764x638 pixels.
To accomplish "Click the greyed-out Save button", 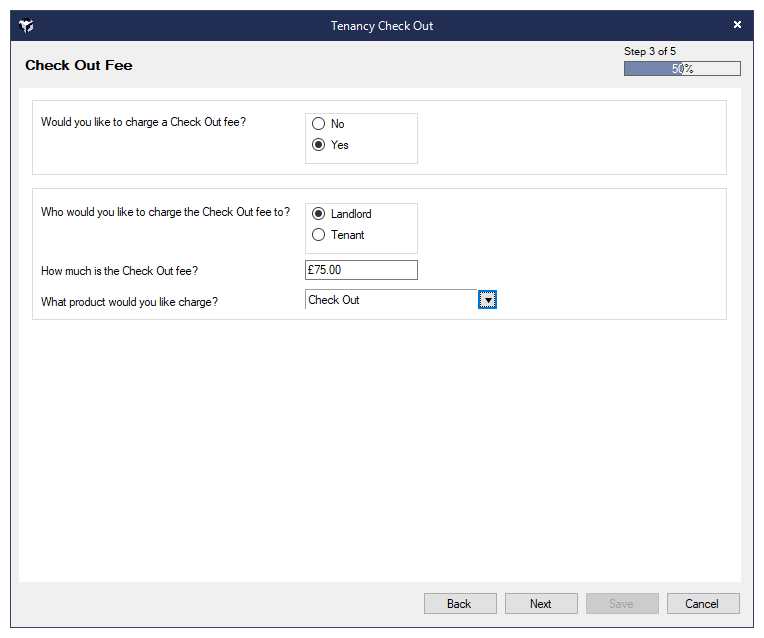I will pyautogui.click(x=621, y=604).
